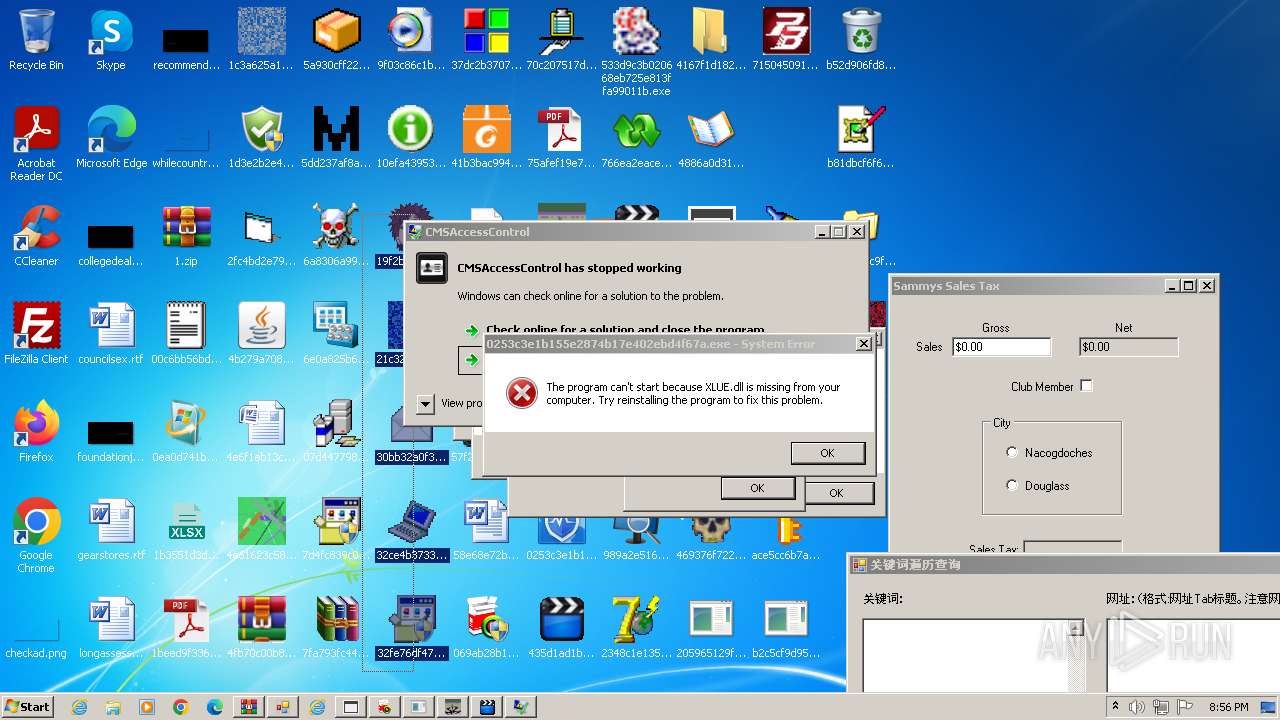Click the clock showing 8:56 PM
The width and height of the screenshot is (1280, 720).
1229,707
